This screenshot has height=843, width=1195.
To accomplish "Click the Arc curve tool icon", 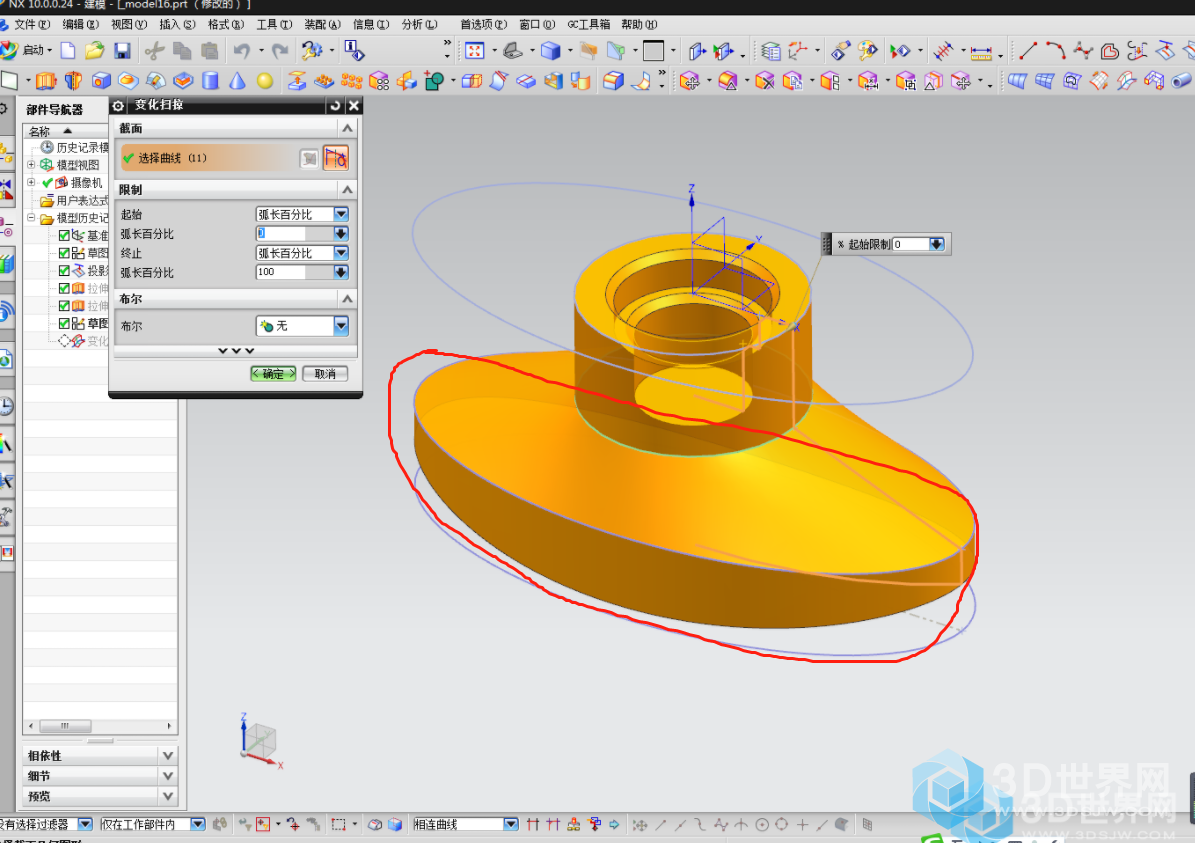I will pyautogui.click(x=1056, y=51).
